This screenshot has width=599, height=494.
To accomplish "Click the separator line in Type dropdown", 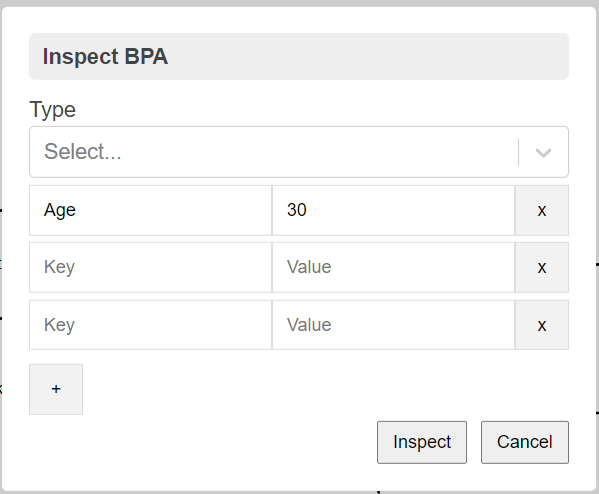I will (x=518, y=152).
